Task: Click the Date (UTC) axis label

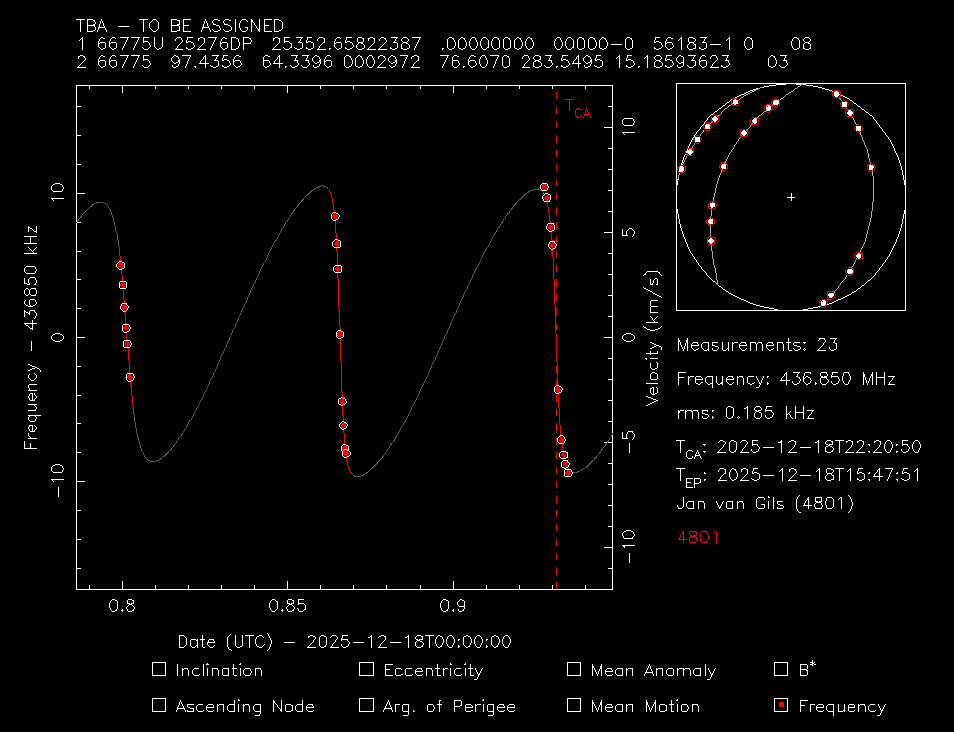Action: coord(344,641)
